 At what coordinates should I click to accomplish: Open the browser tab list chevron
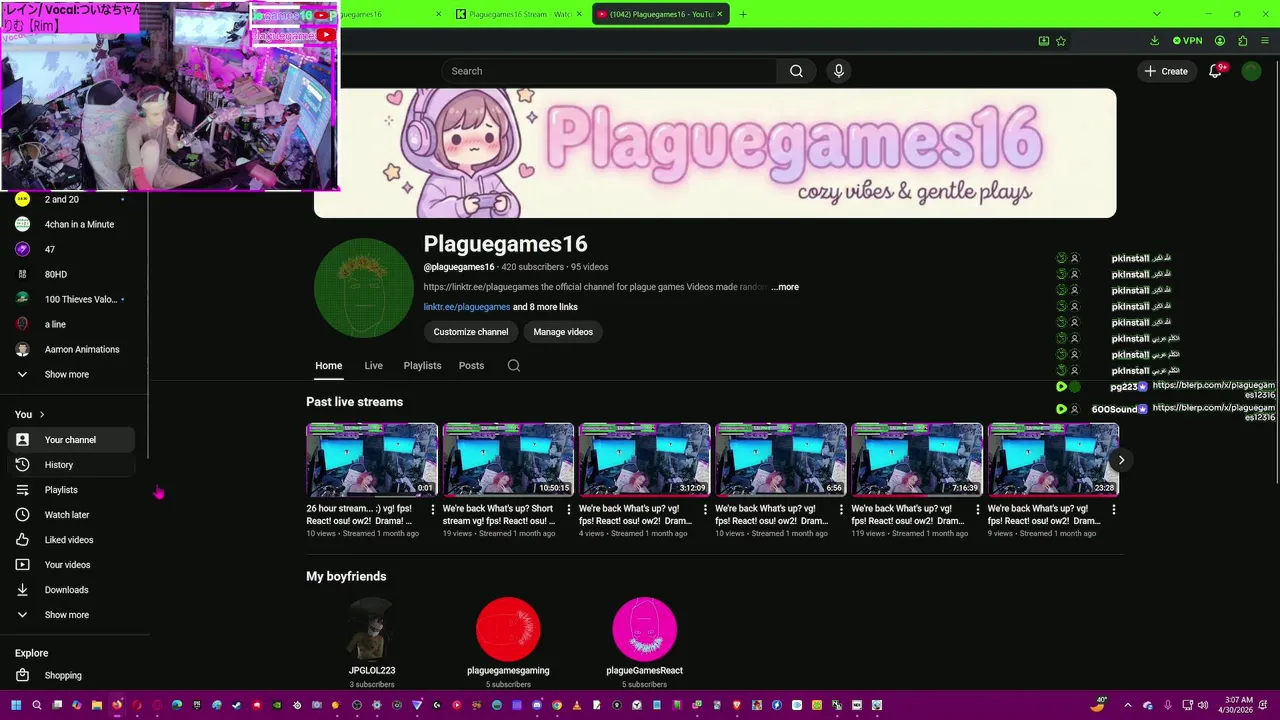coord(1157,14)
